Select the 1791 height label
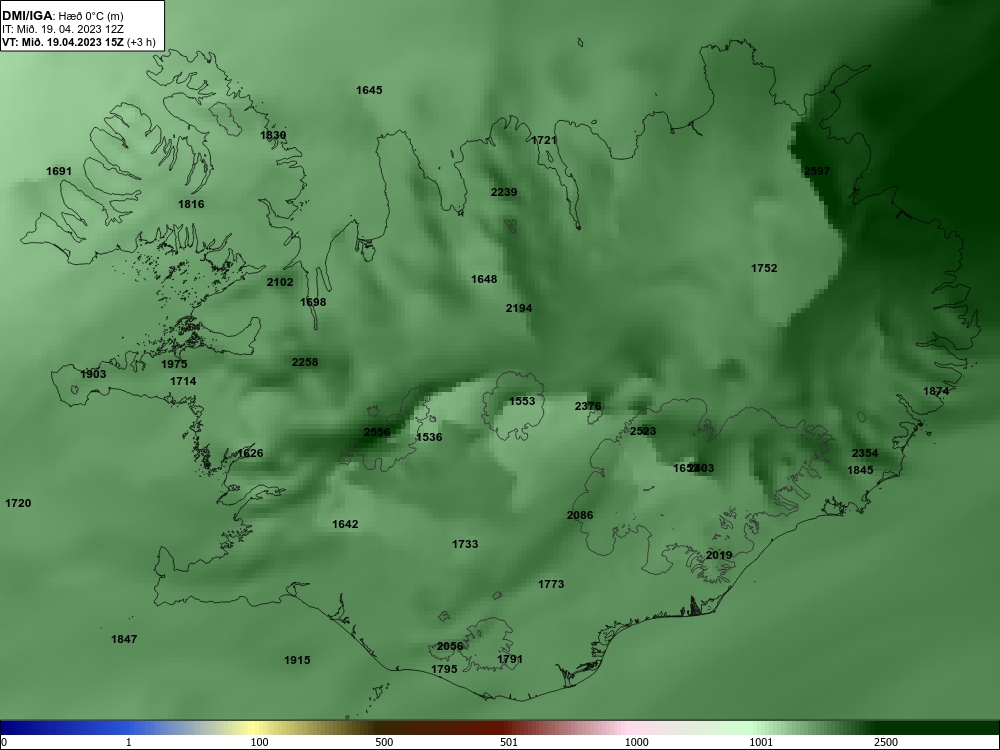Viewport: 1000px width, 750px height. pos(510,659)
